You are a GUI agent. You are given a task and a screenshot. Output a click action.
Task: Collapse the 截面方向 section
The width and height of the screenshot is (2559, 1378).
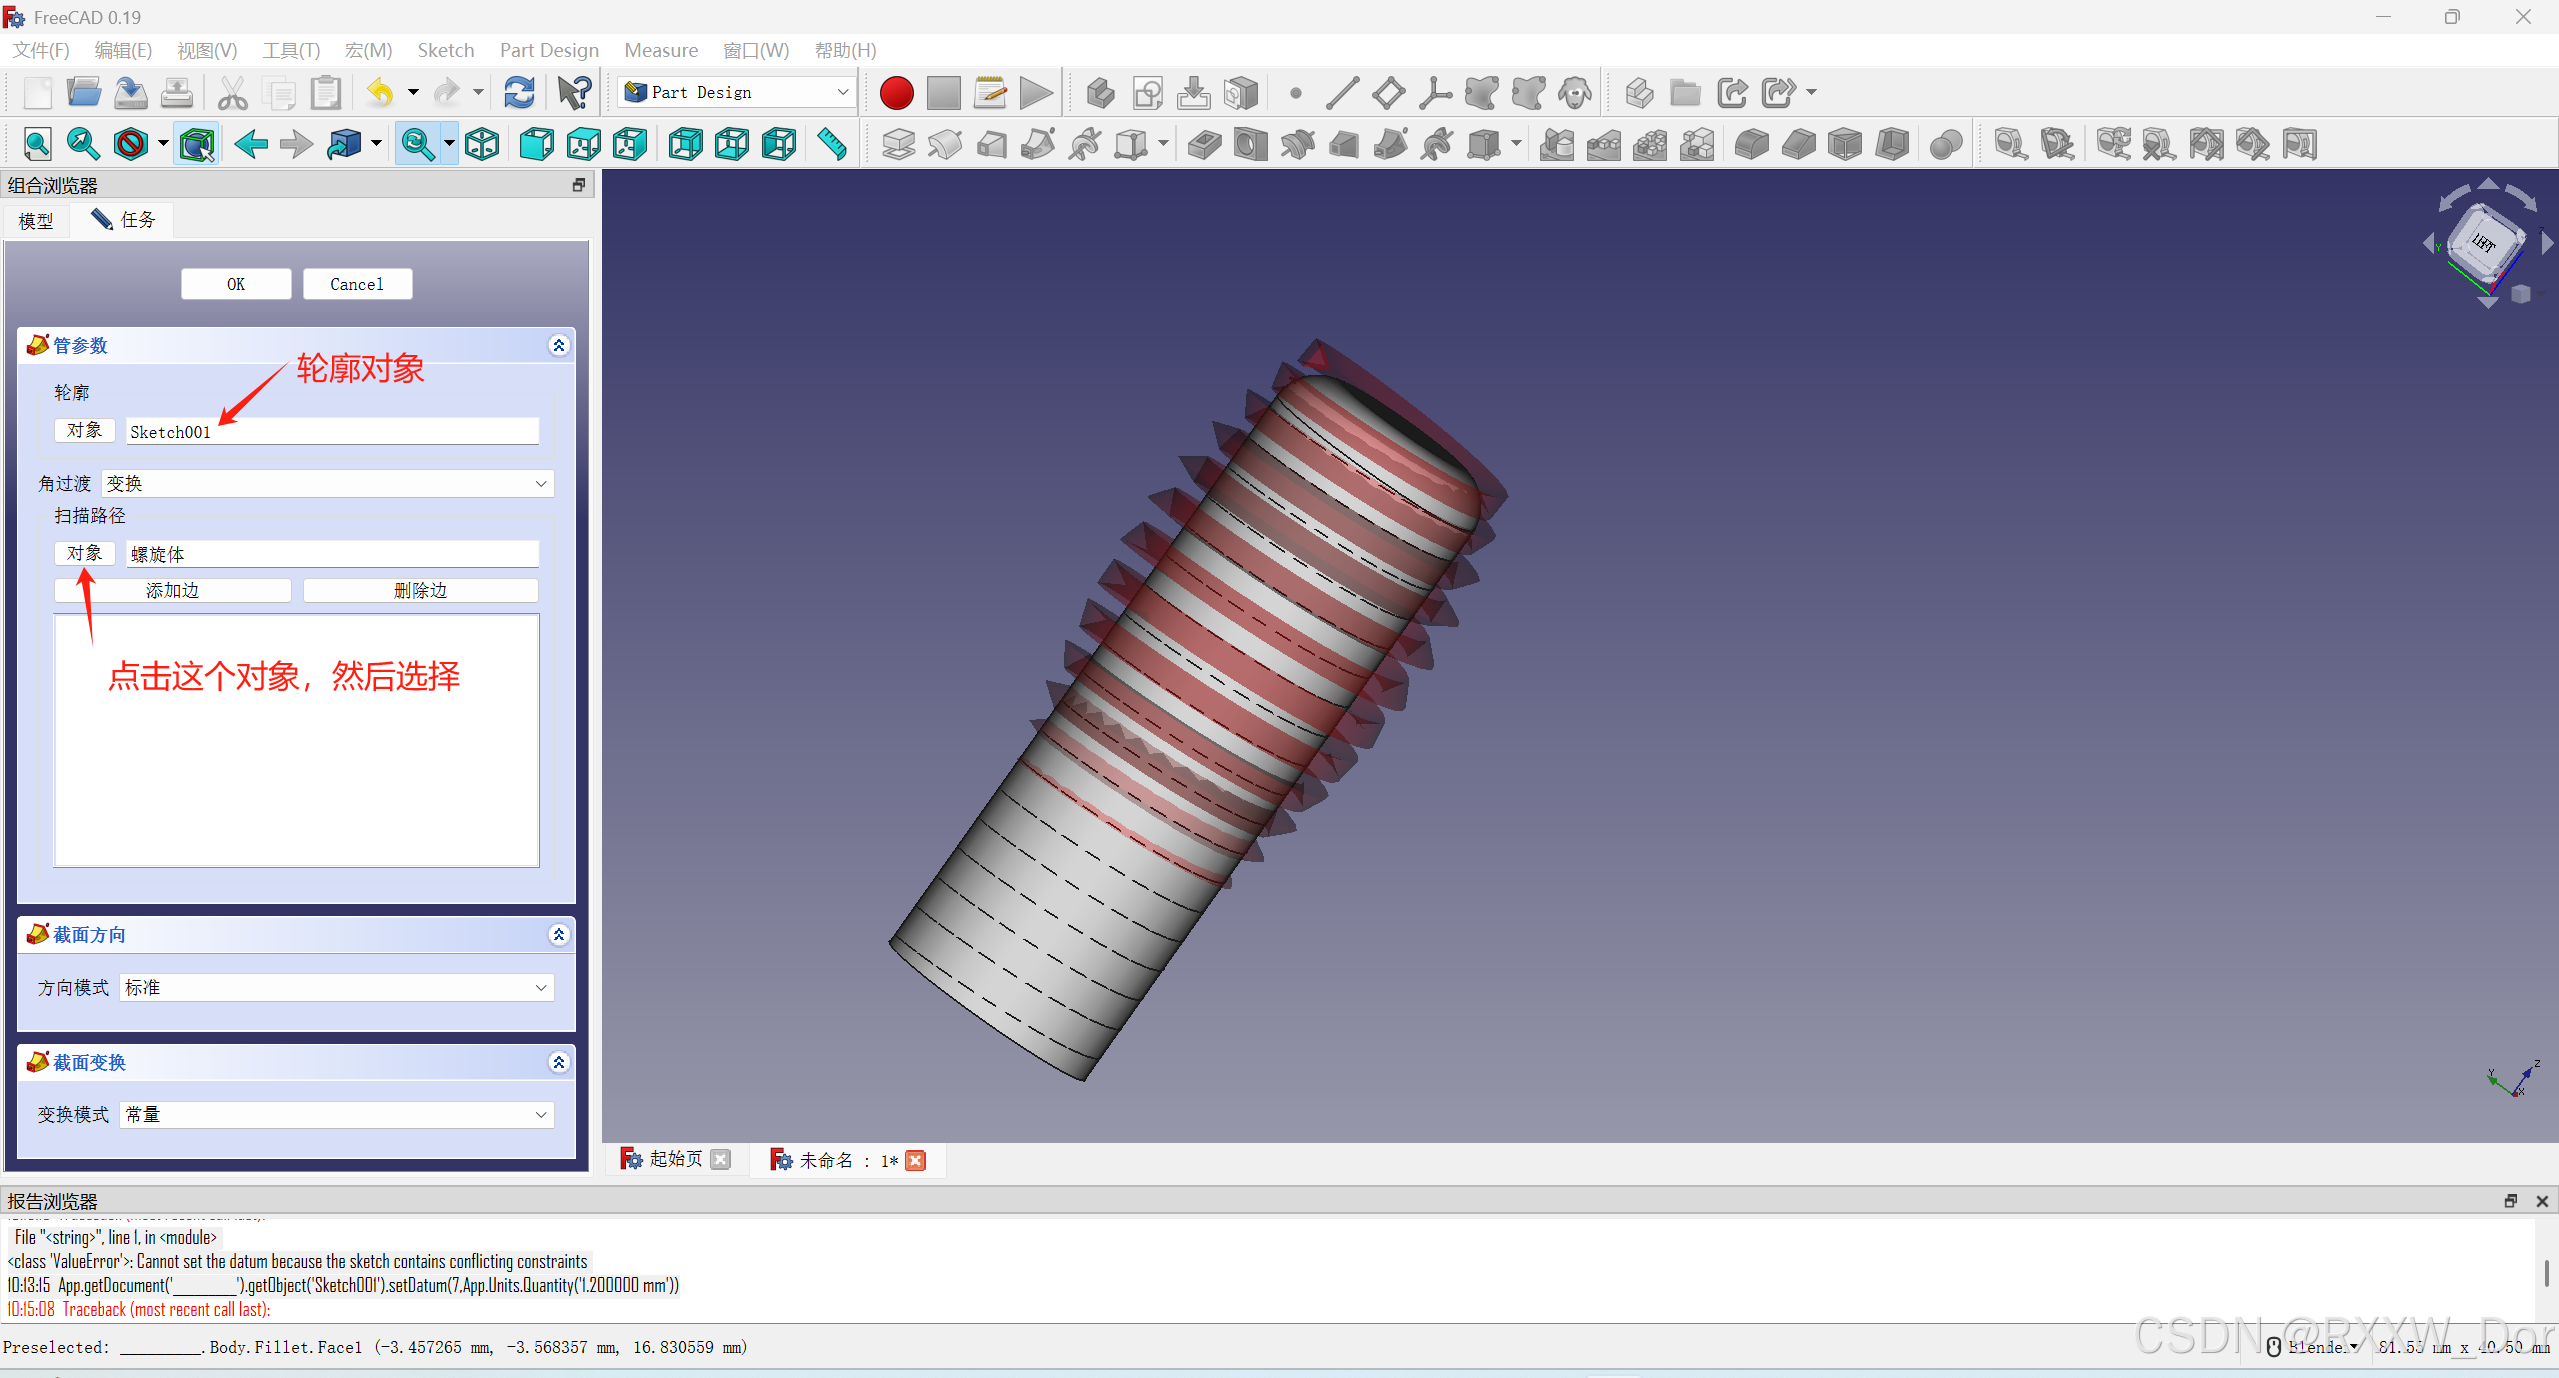tap(557, 935)
